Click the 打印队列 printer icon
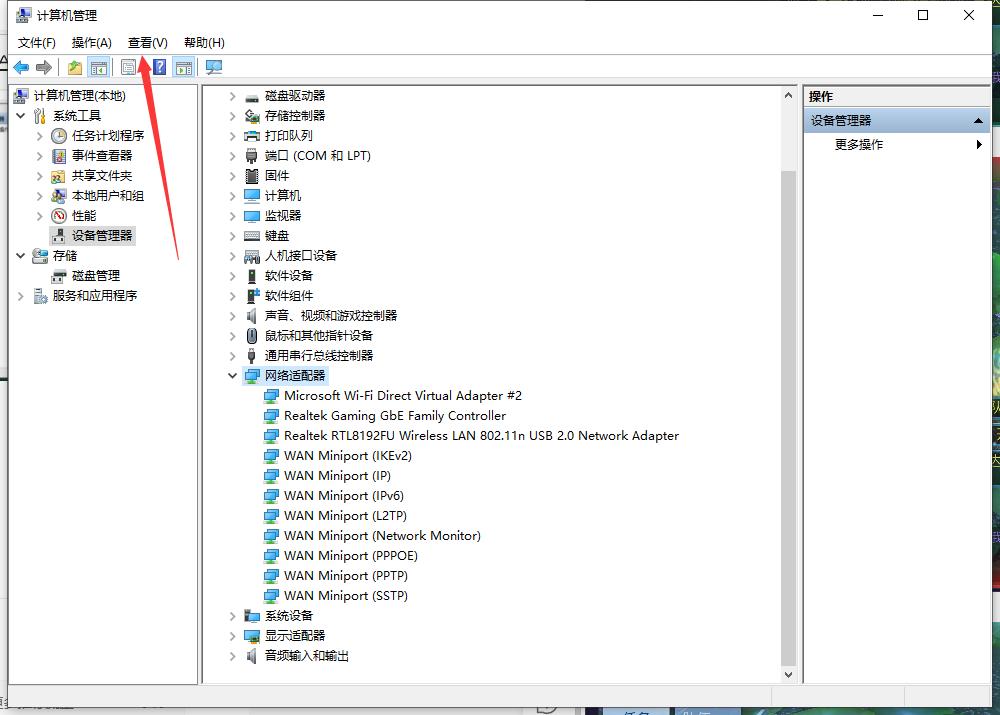Image resolution: width=1000 pixels, height=715 pixels. (252, 136)
